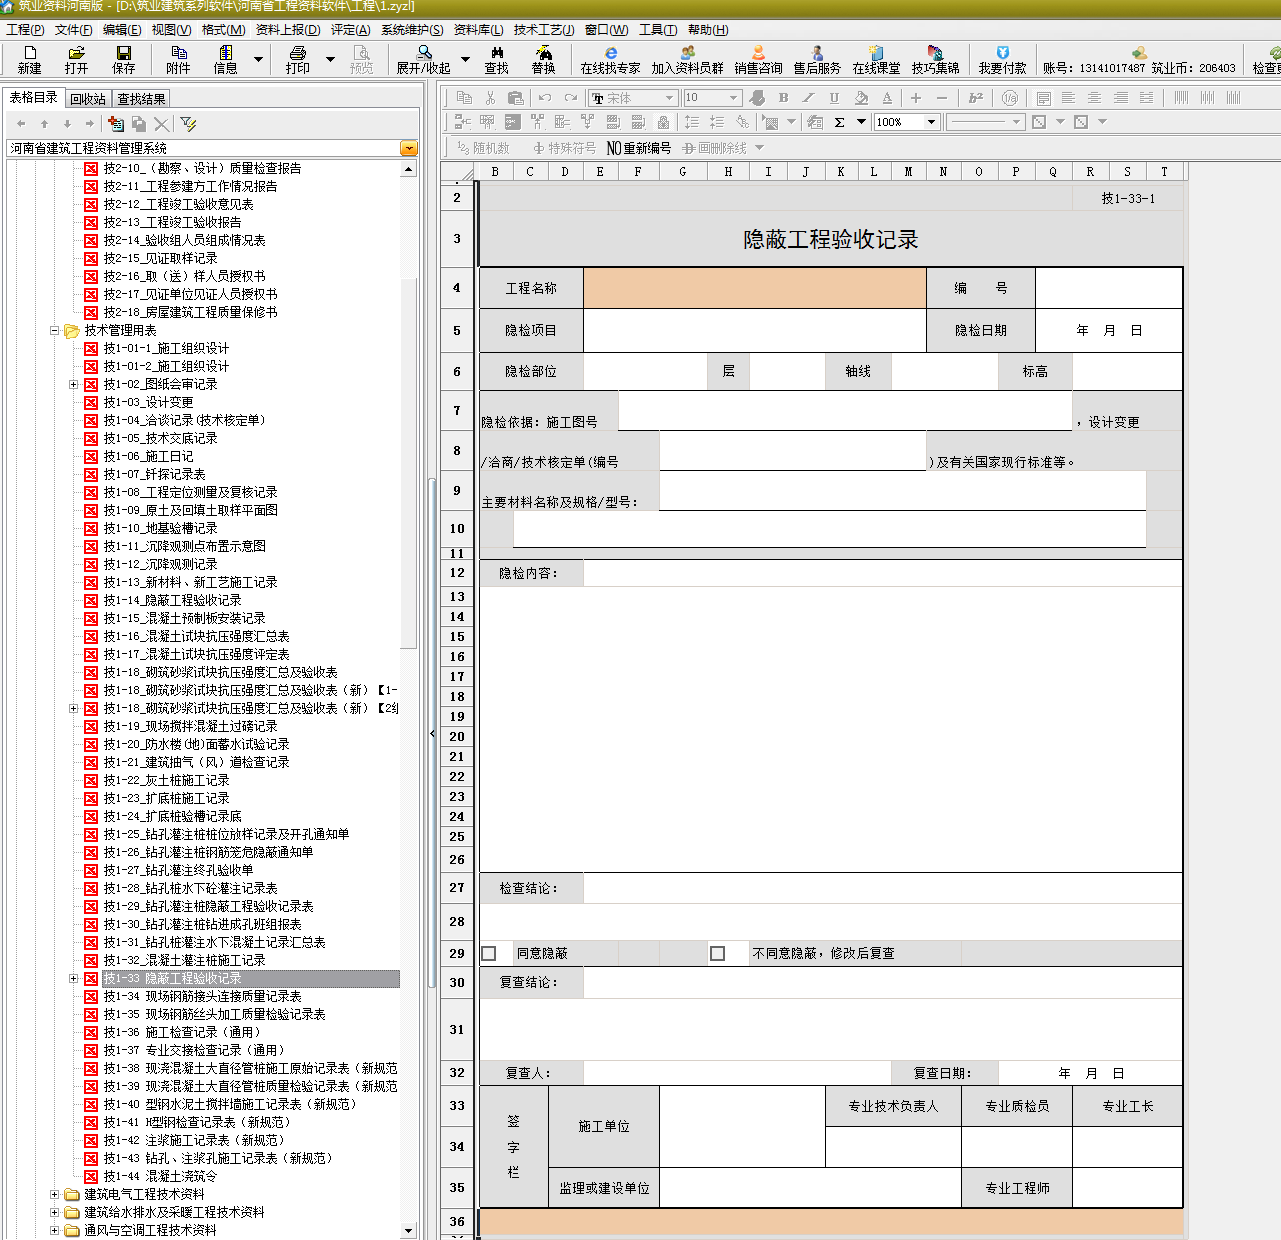Click the Sigma sum icon
1281x1240 pixels.
(839, 122)
